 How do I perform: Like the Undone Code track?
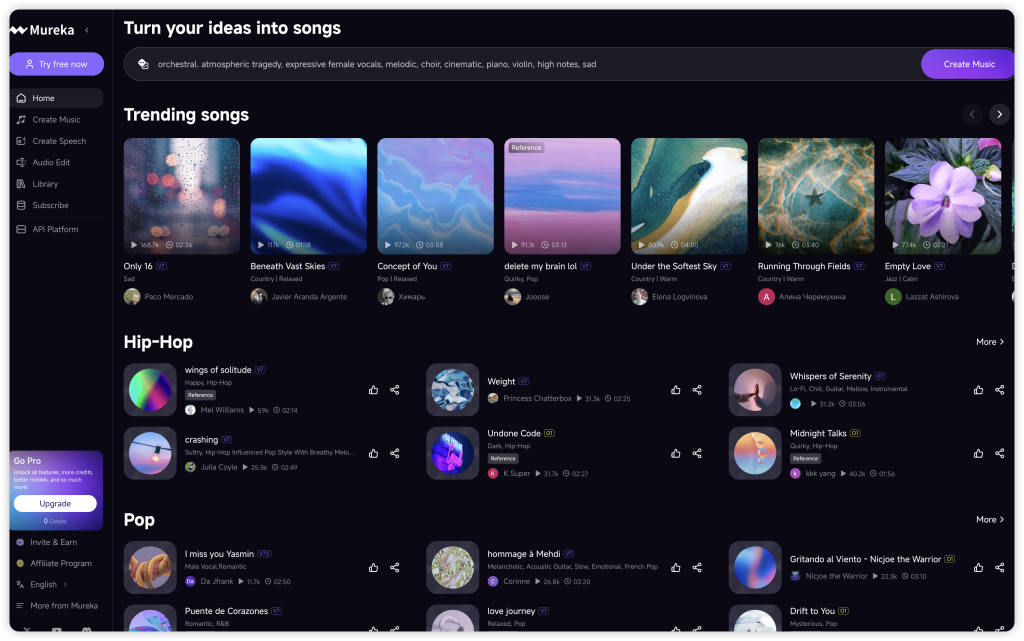click(x=676, y=453)
